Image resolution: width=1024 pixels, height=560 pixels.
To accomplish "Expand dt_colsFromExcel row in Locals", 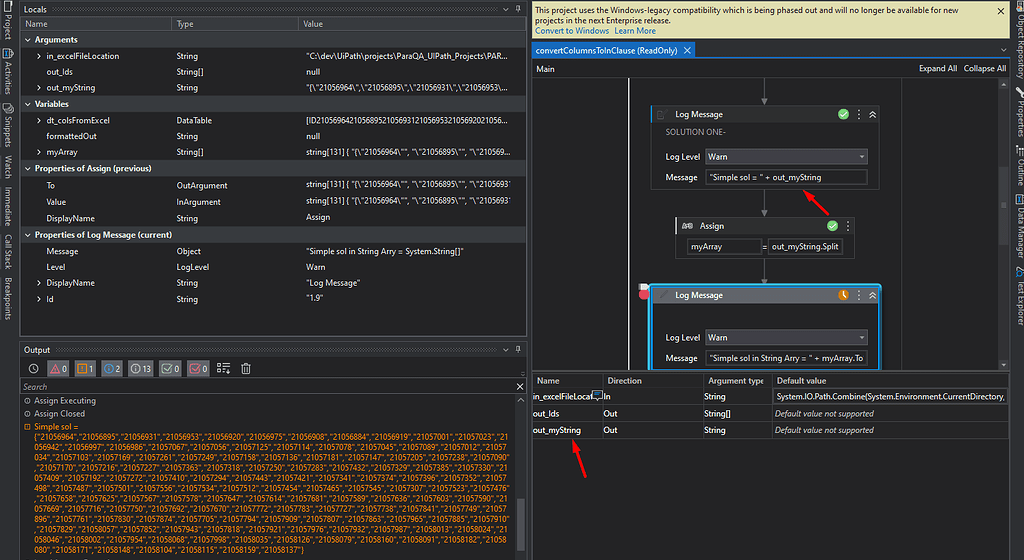I will (x=39, y=120).
